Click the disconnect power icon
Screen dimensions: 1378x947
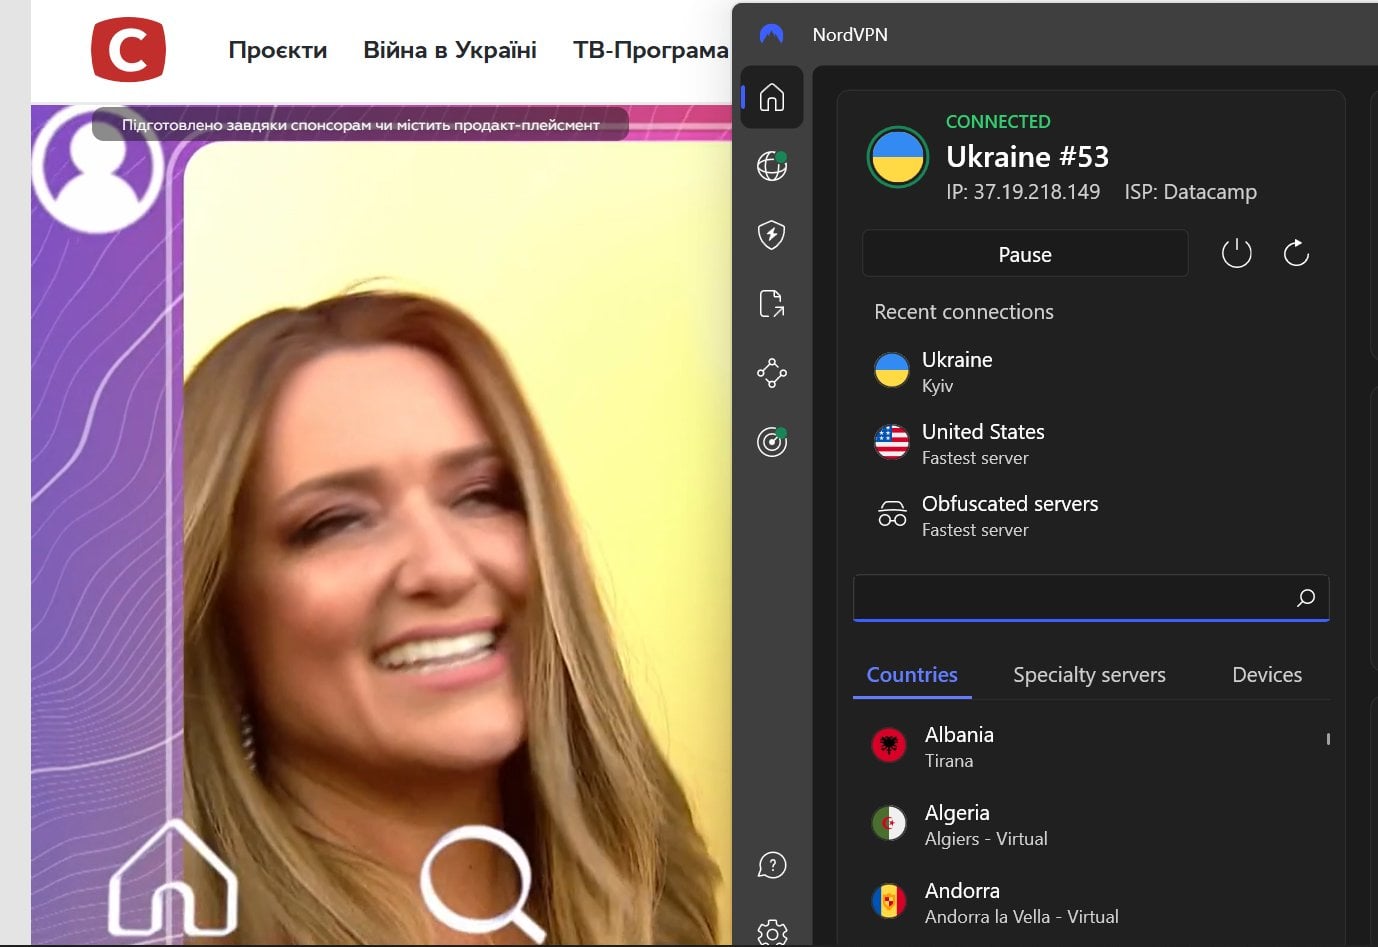(1236, 253)
